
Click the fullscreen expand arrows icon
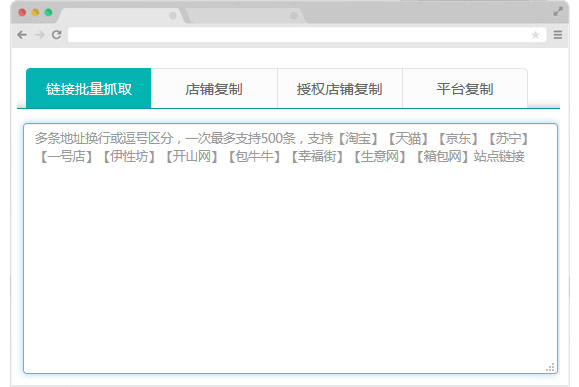click(x=558, y=12)
